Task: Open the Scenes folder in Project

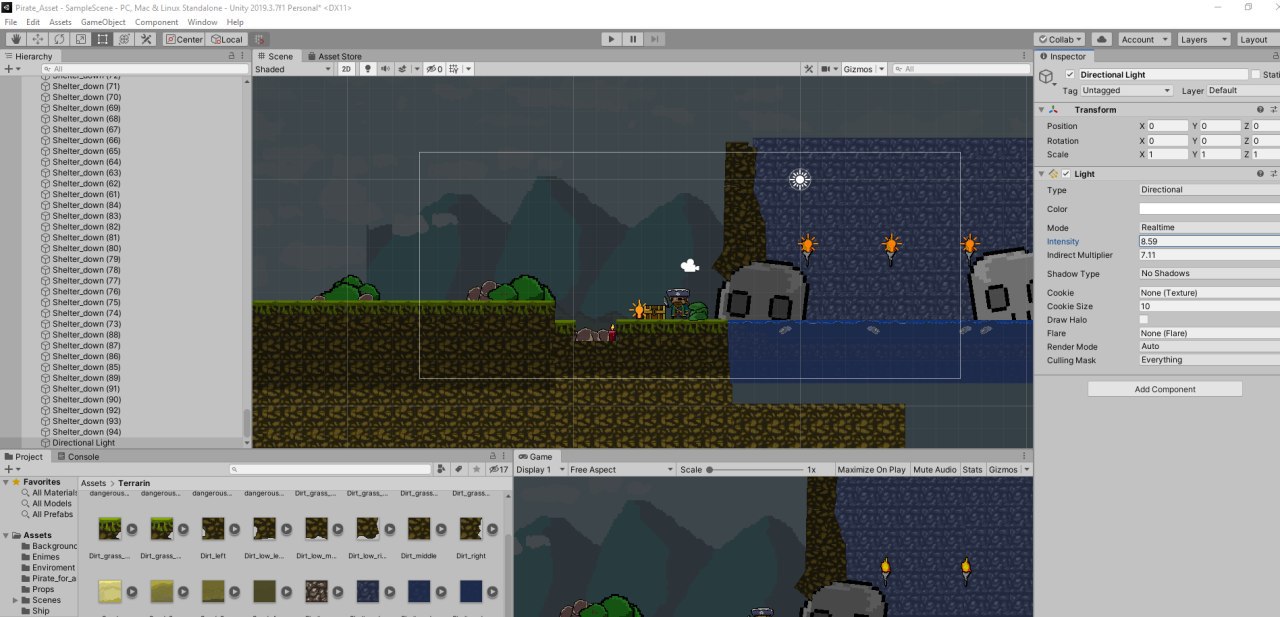Action: click(46, 600)
